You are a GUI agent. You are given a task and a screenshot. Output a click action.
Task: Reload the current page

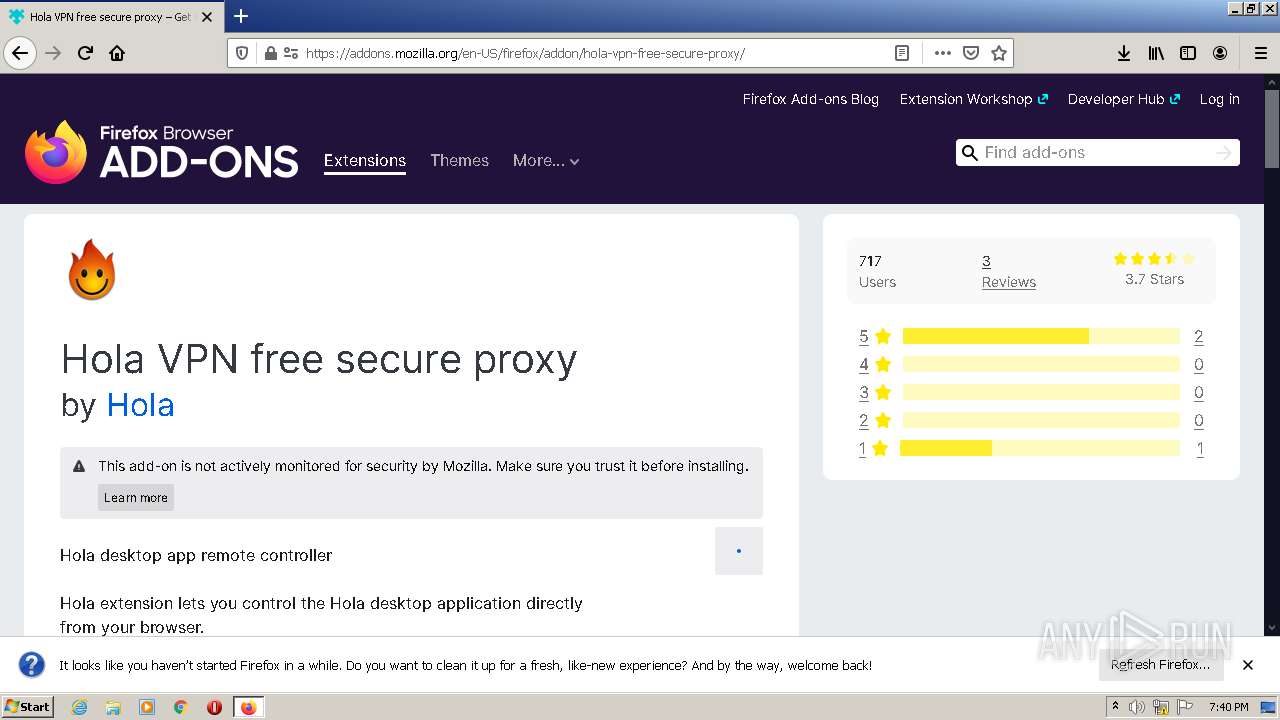[x=86, y=53]
